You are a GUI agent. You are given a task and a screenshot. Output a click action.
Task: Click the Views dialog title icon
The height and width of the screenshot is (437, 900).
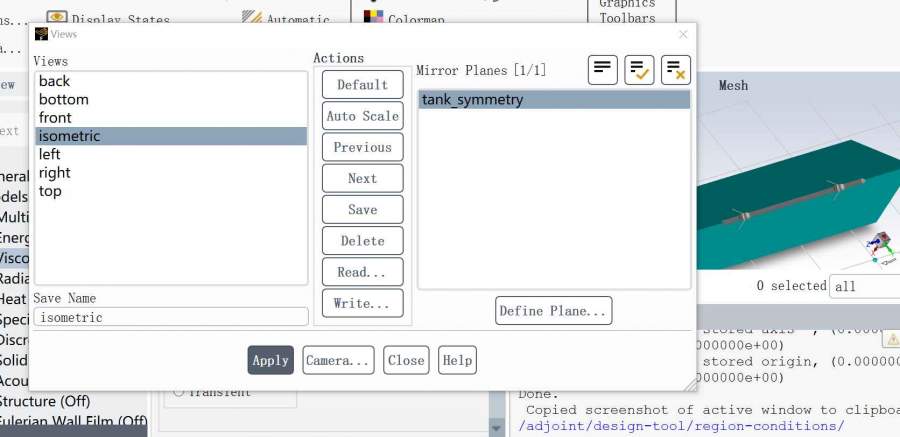41,34
